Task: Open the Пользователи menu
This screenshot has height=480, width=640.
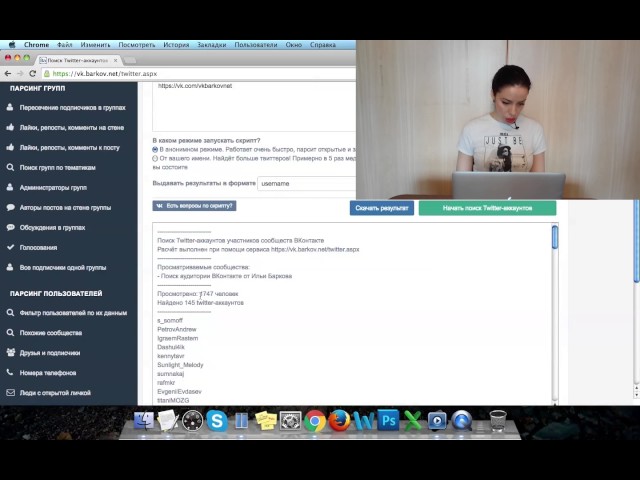Action: pos(256,45)
